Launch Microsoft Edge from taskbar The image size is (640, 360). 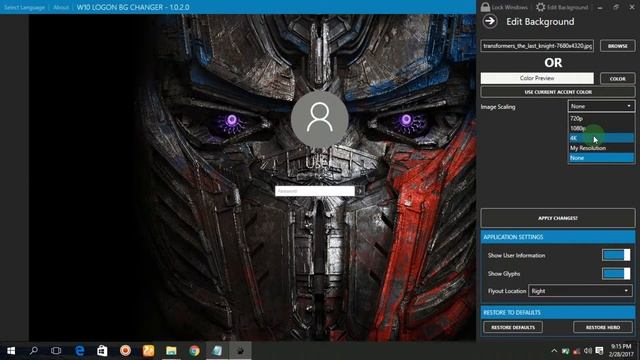80,351
